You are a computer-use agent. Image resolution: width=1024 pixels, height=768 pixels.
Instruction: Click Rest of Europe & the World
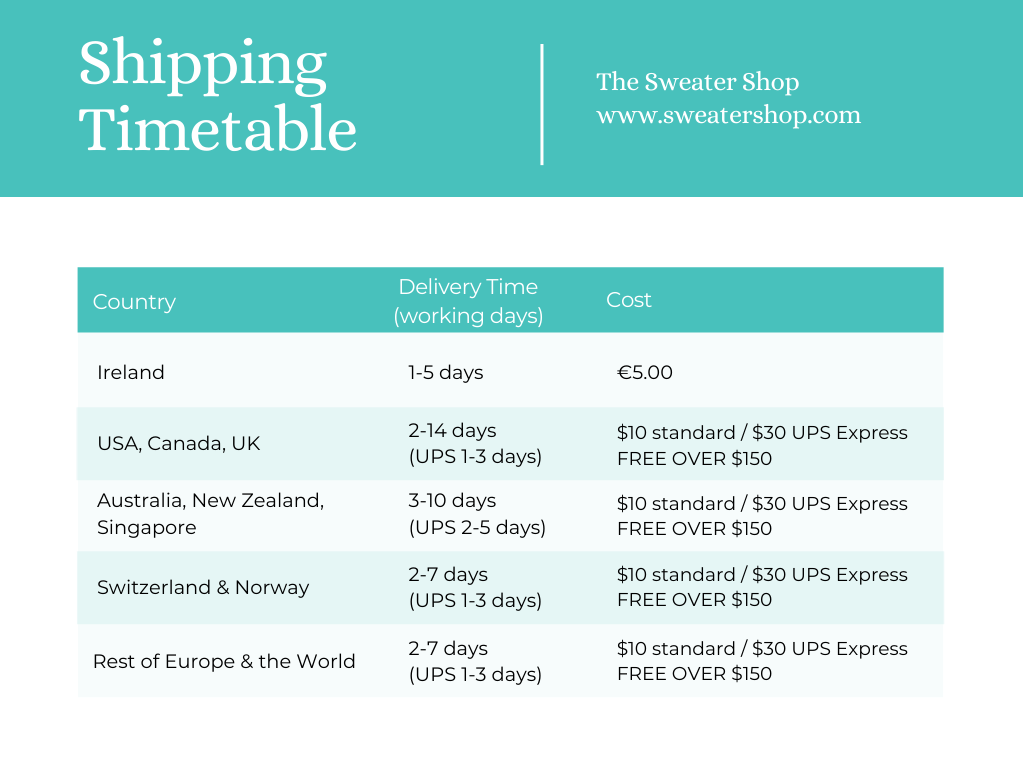pos(224,662)
